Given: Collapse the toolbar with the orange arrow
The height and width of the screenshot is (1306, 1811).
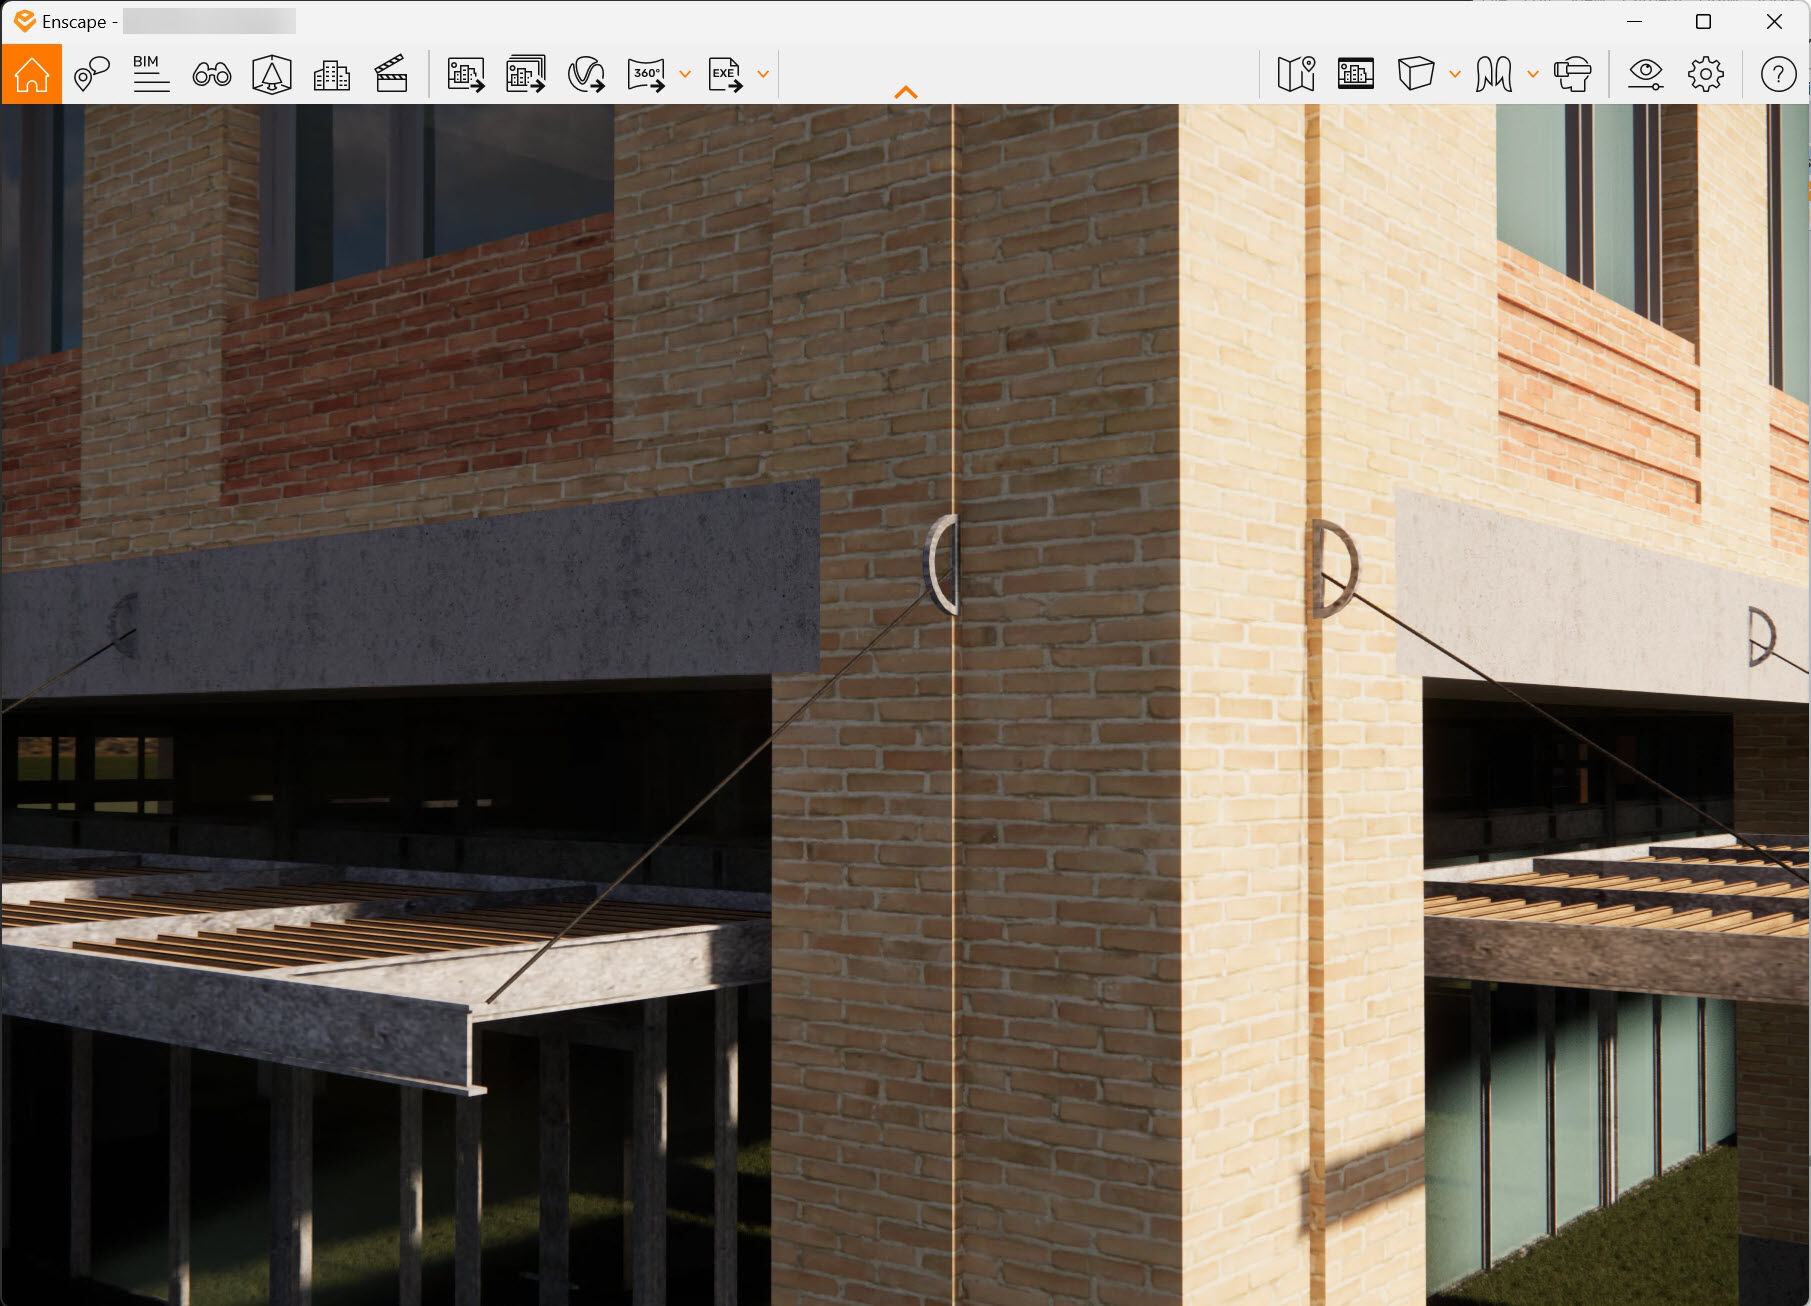Looking at the screenshot, I should pyautogui.click(x=905, y=91).
